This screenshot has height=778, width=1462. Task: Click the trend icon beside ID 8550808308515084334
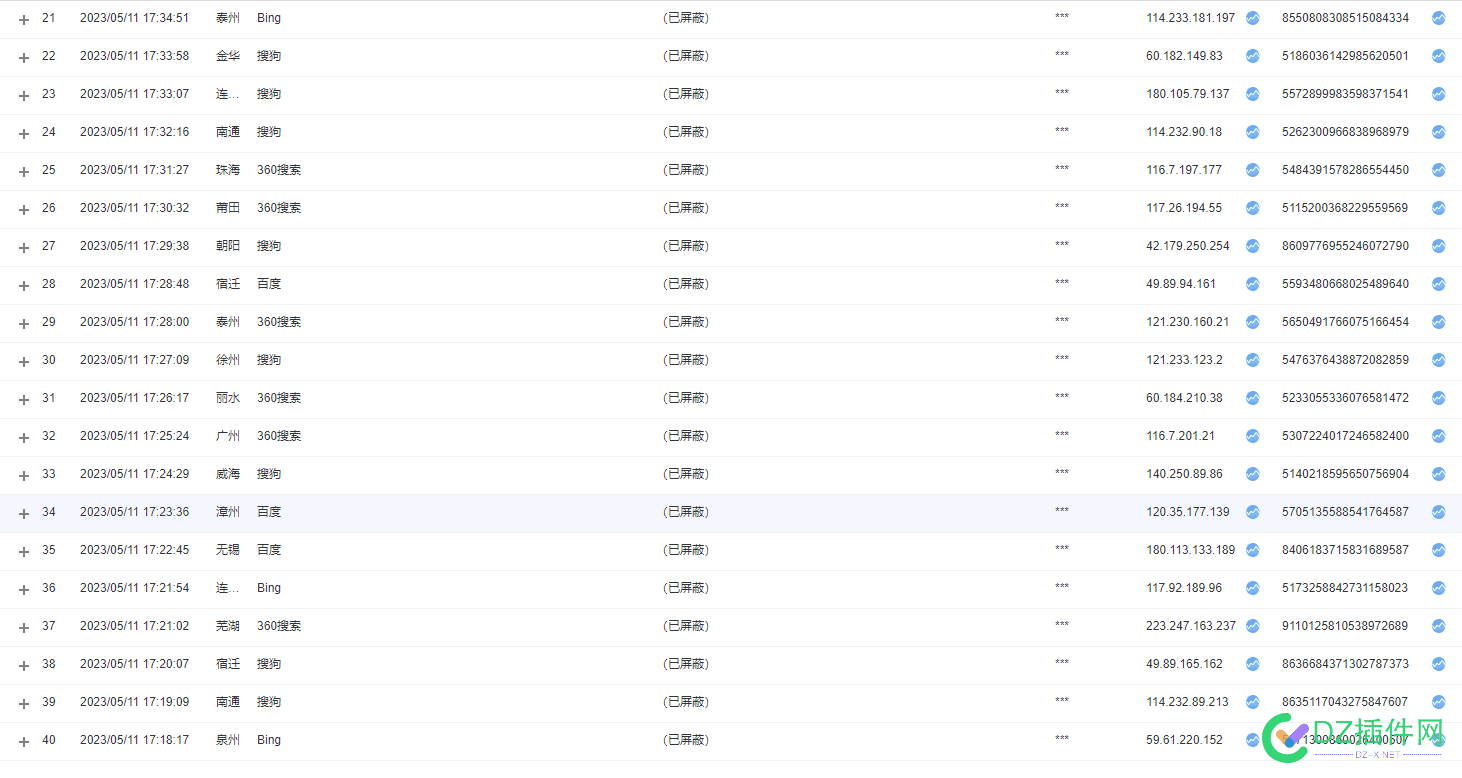pos(1438,18)
